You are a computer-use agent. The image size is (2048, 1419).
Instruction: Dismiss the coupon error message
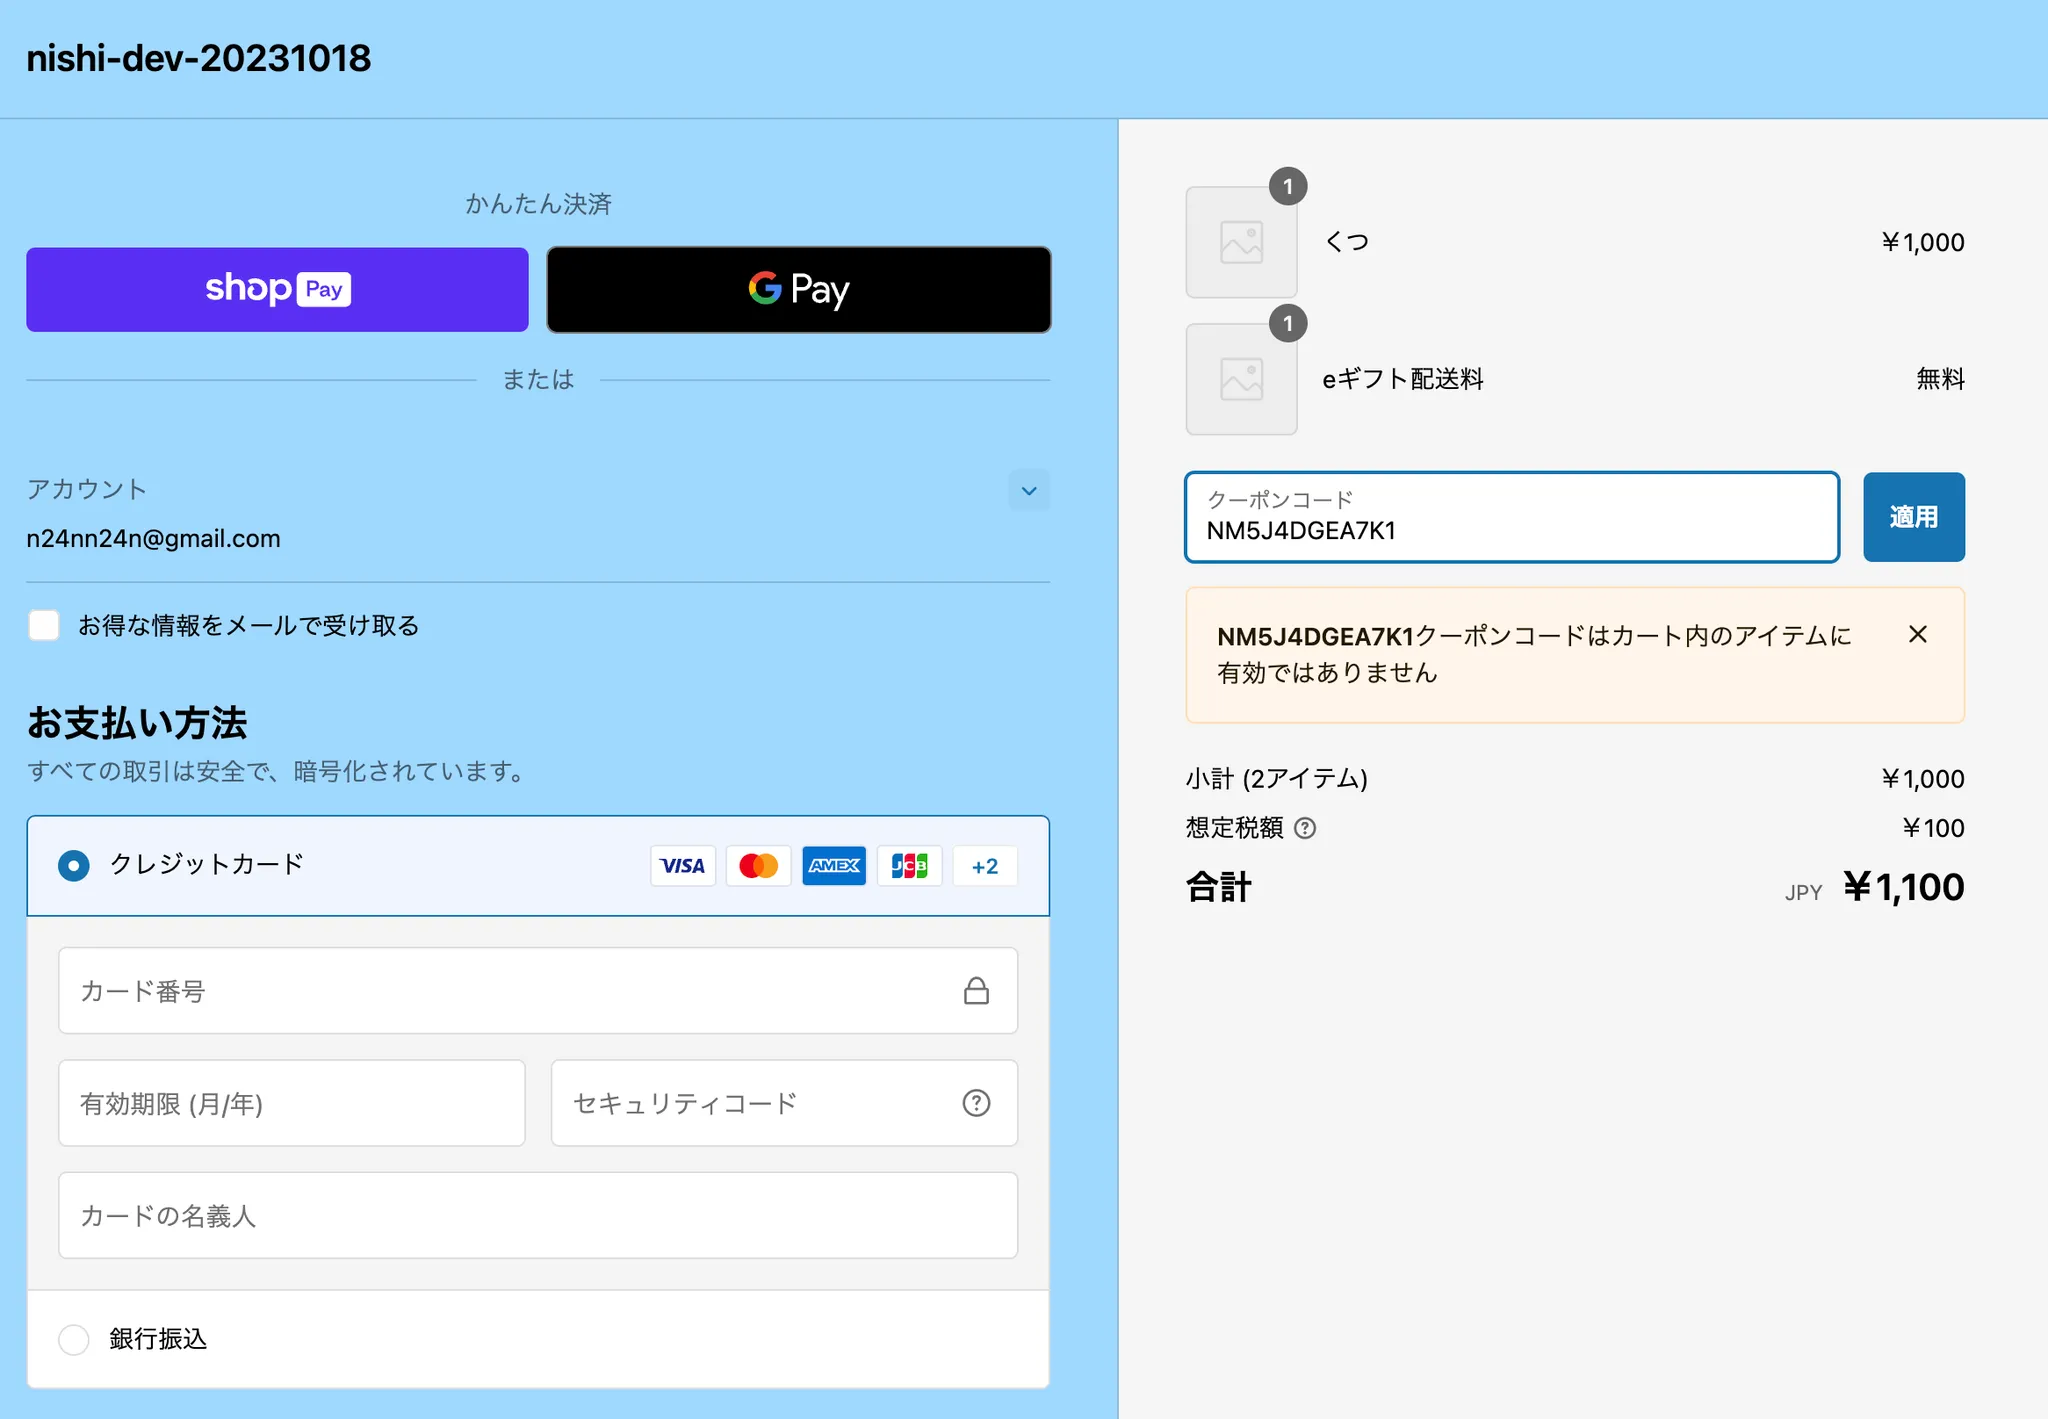point(1917,635)
